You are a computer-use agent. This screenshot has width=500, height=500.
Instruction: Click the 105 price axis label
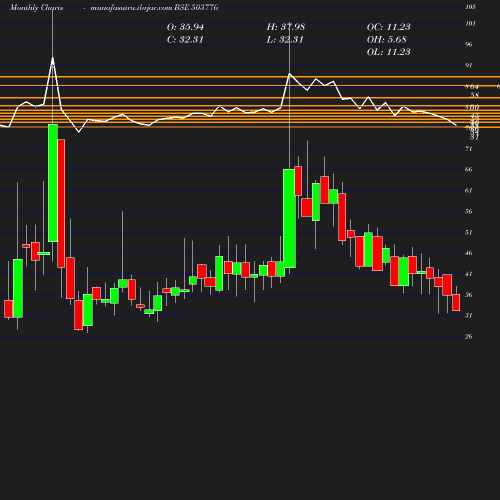pyautogui.click(x=470, y=7)
